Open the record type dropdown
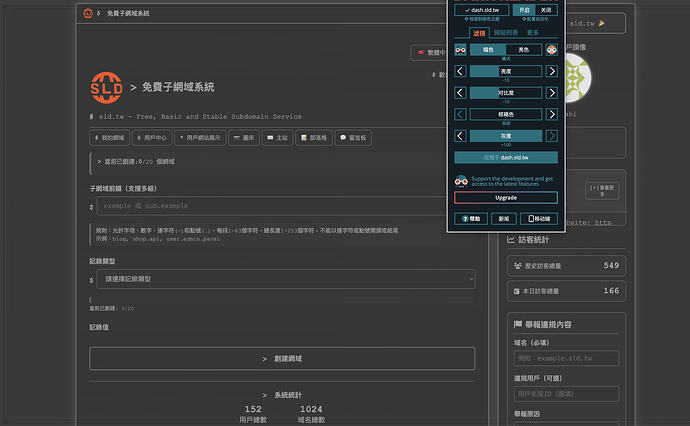The width and height of the screenshot is (690, 426). pos(286,279)
